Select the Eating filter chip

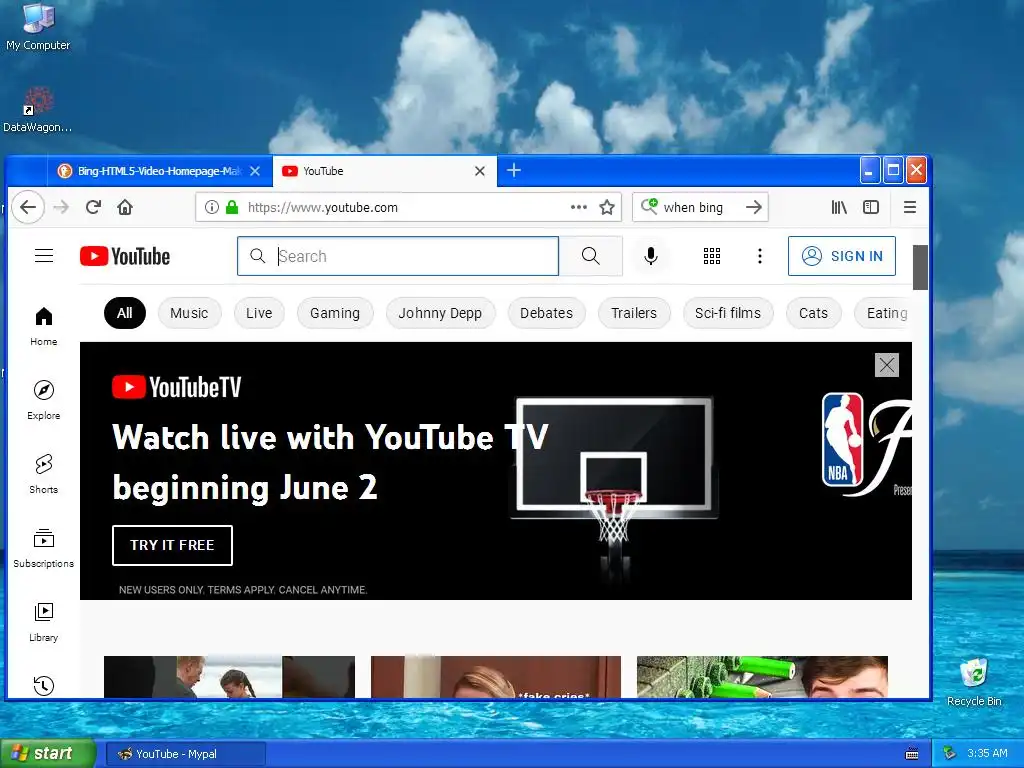(x=884, y=313)
